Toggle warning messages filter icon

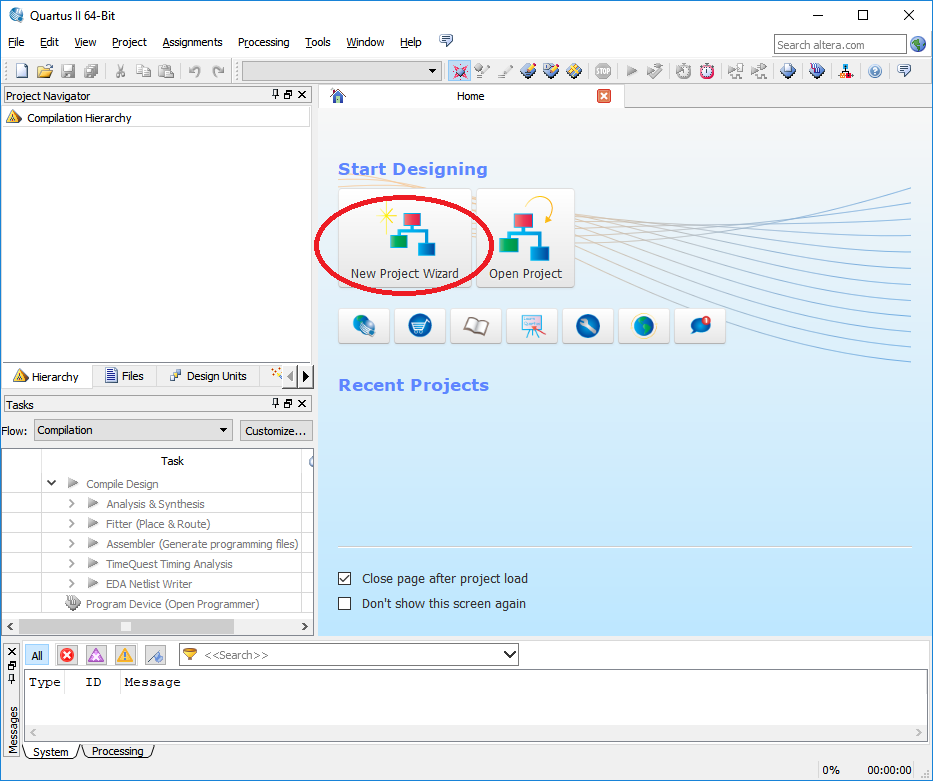pyautogui.click(x=125, y=655)
